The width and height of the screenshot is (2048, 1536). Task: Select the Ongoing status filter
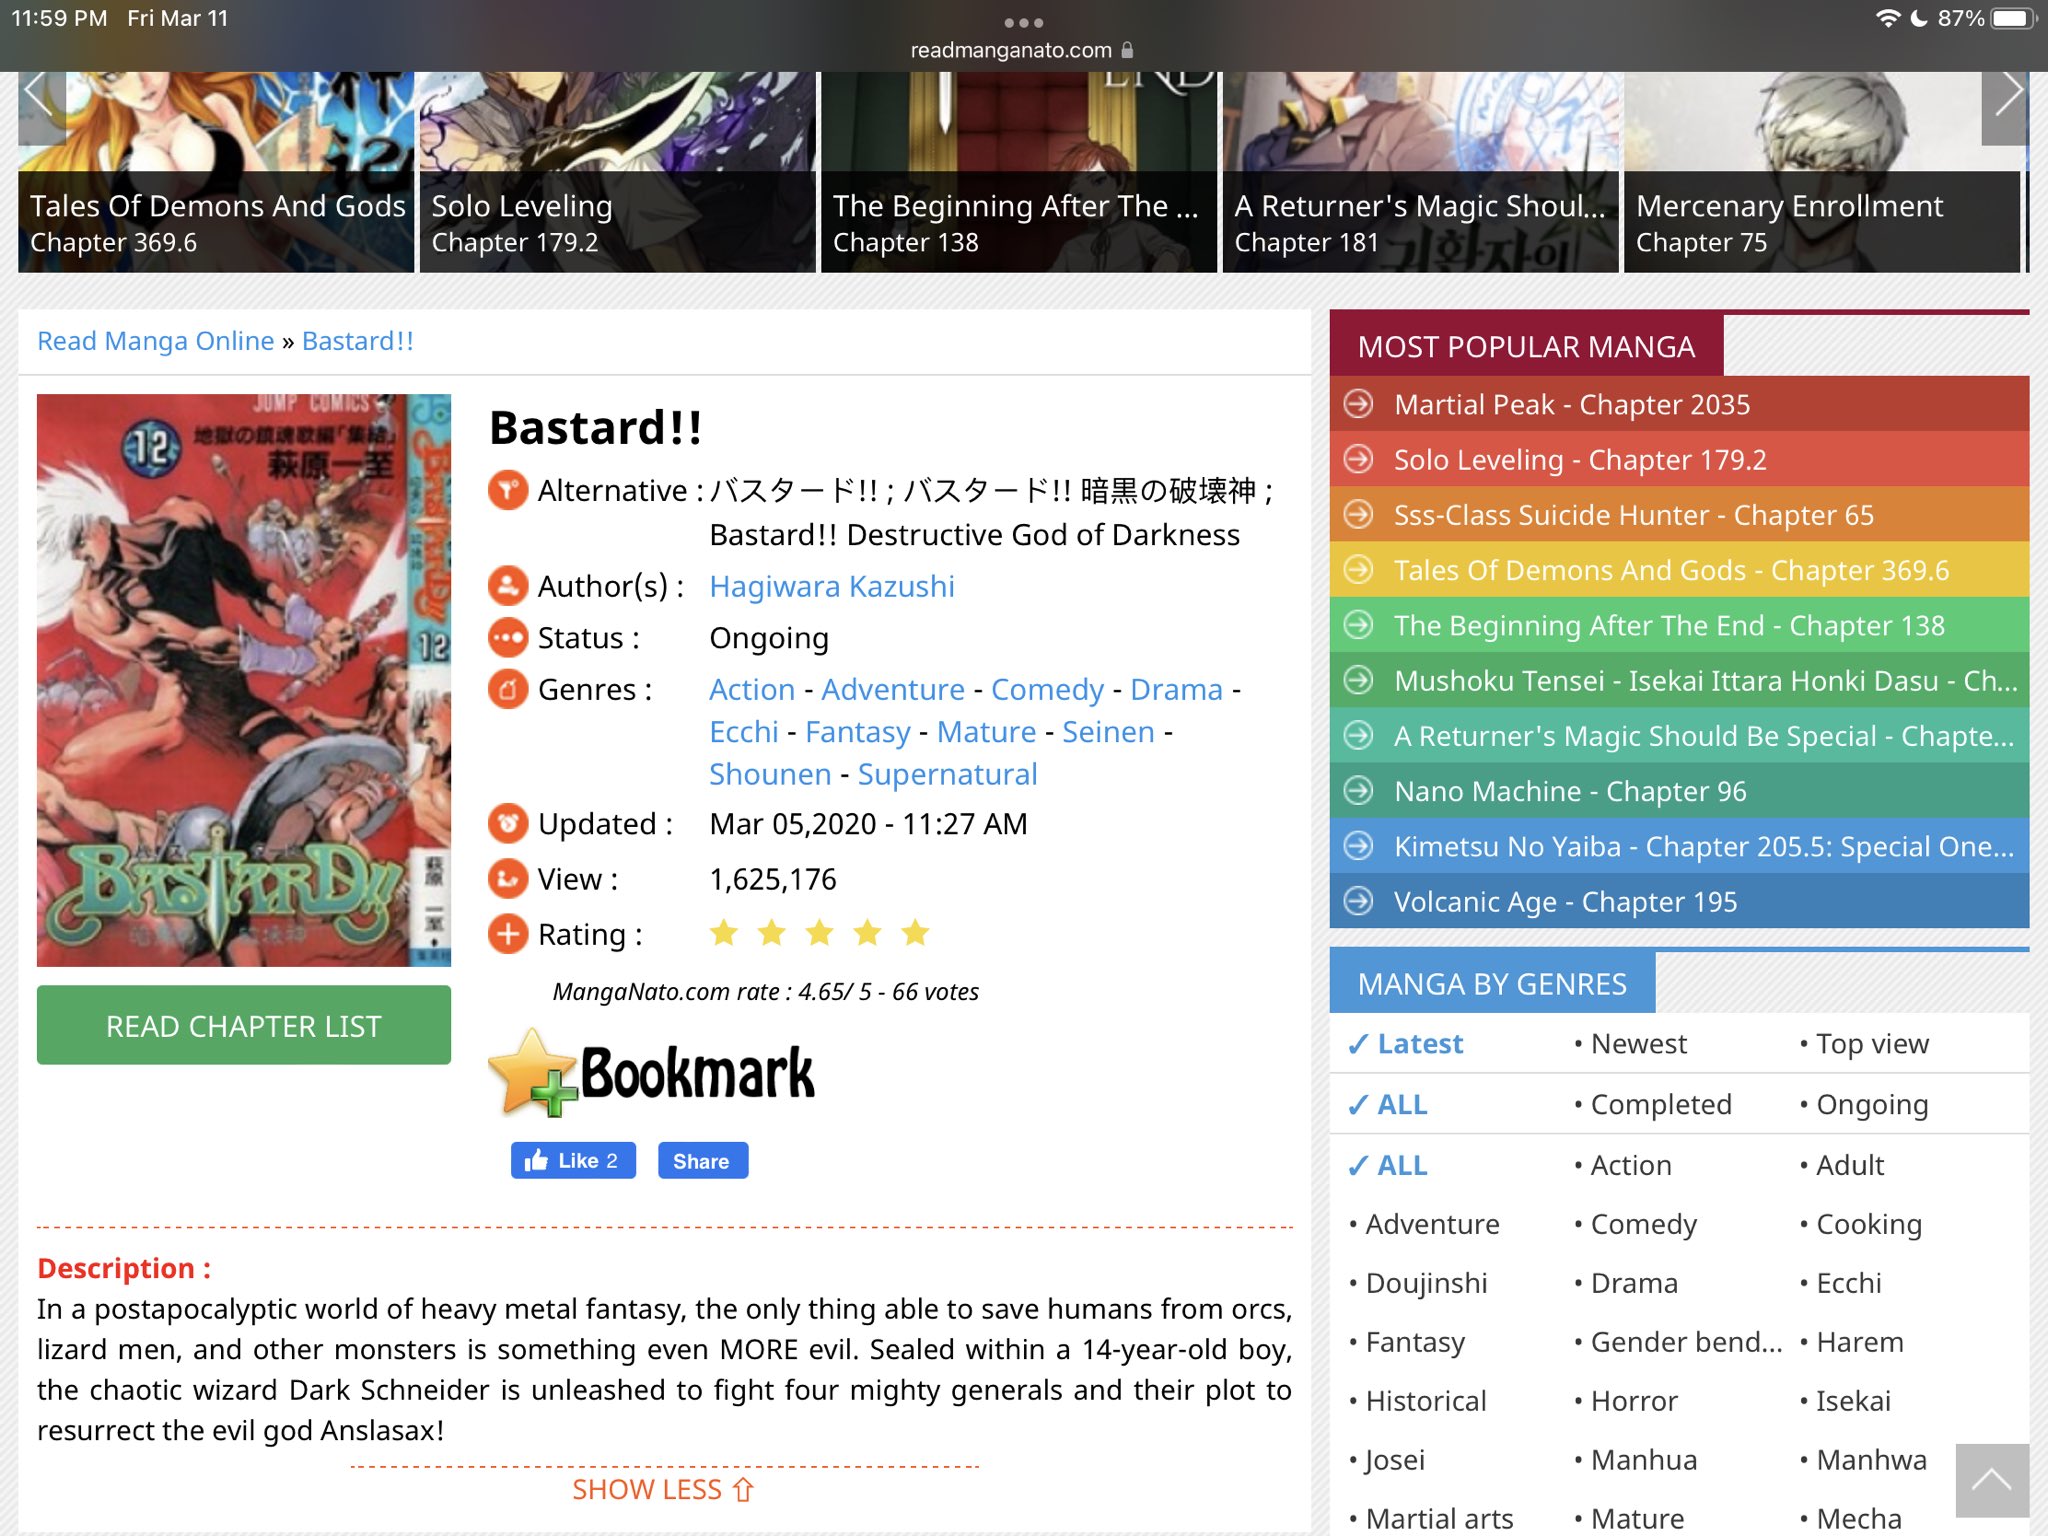[x=1872, y=1104]
